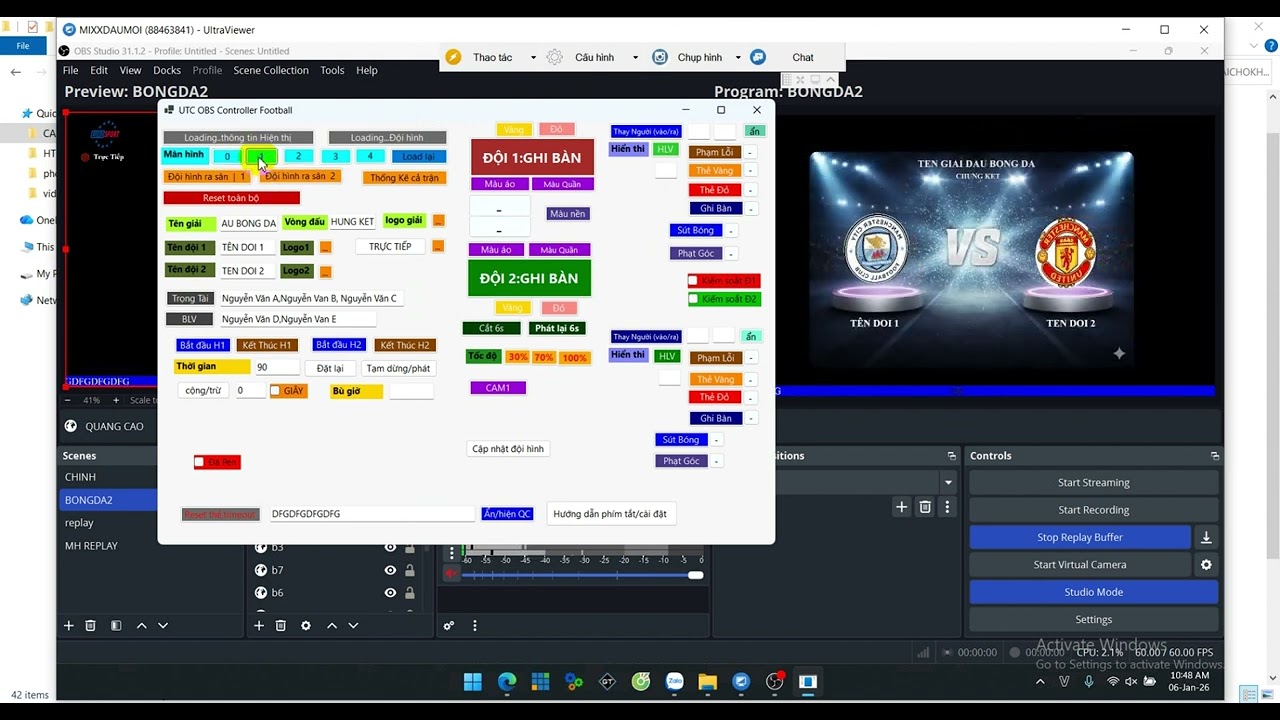Add a new scene with plus icon
This screenshot has width=1280, height=720.
(69, 625)
